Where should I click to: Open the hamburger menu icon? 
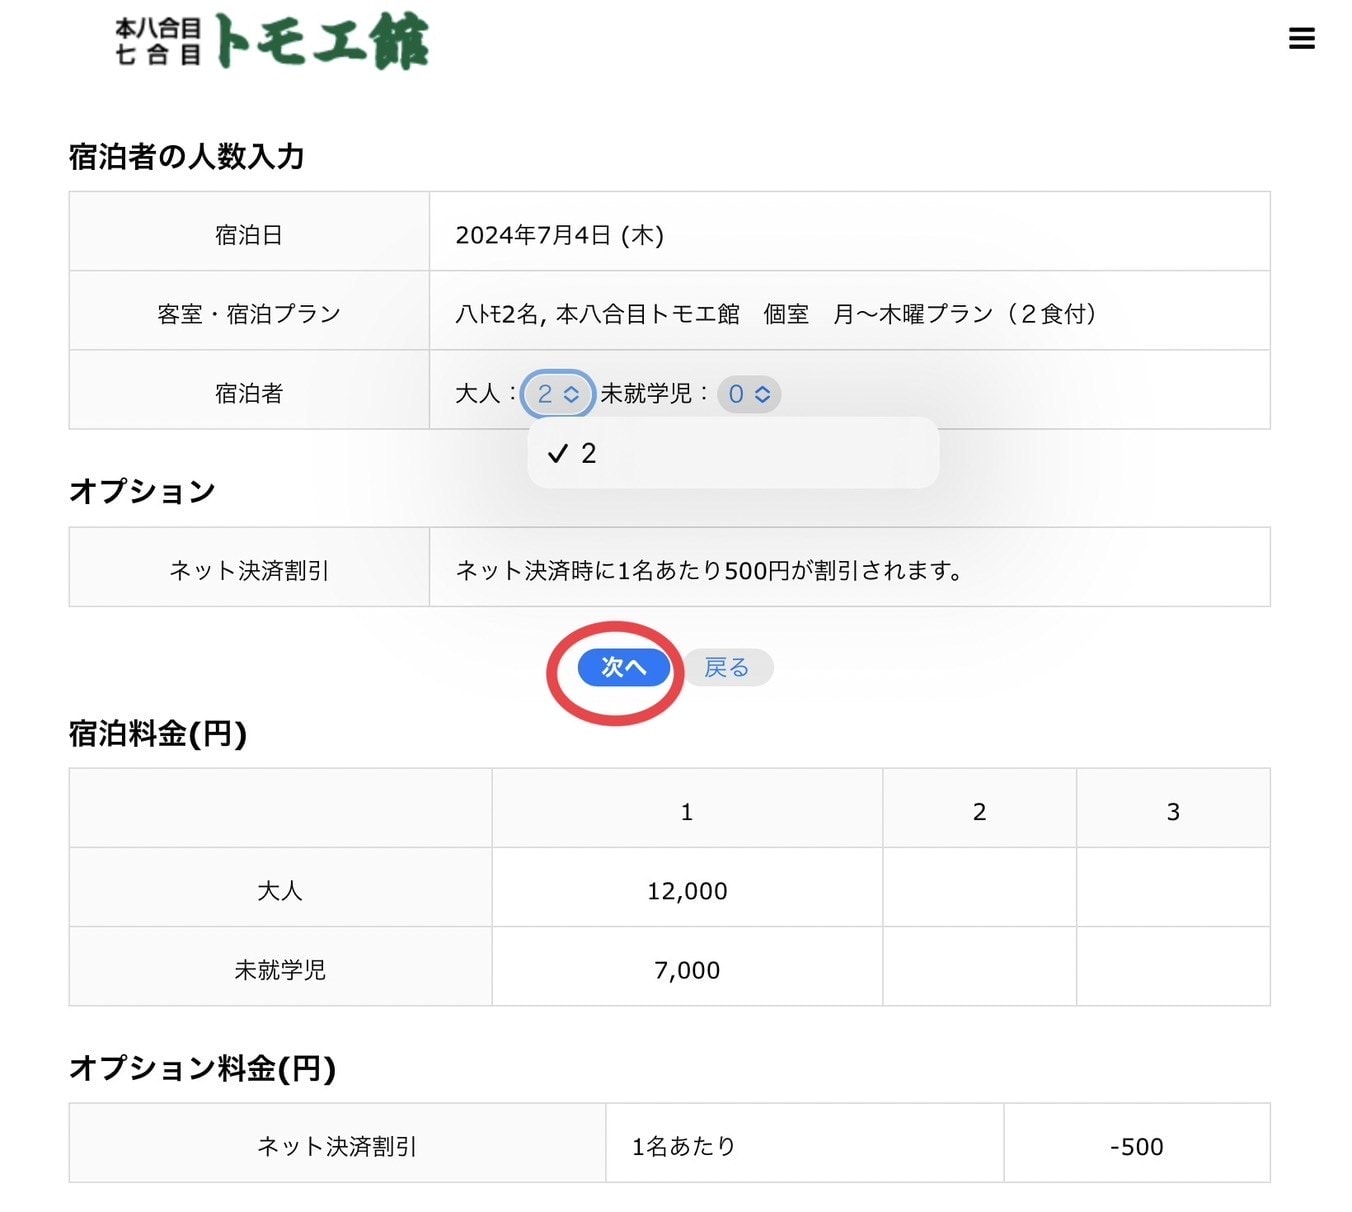[x=1301, y=39]
